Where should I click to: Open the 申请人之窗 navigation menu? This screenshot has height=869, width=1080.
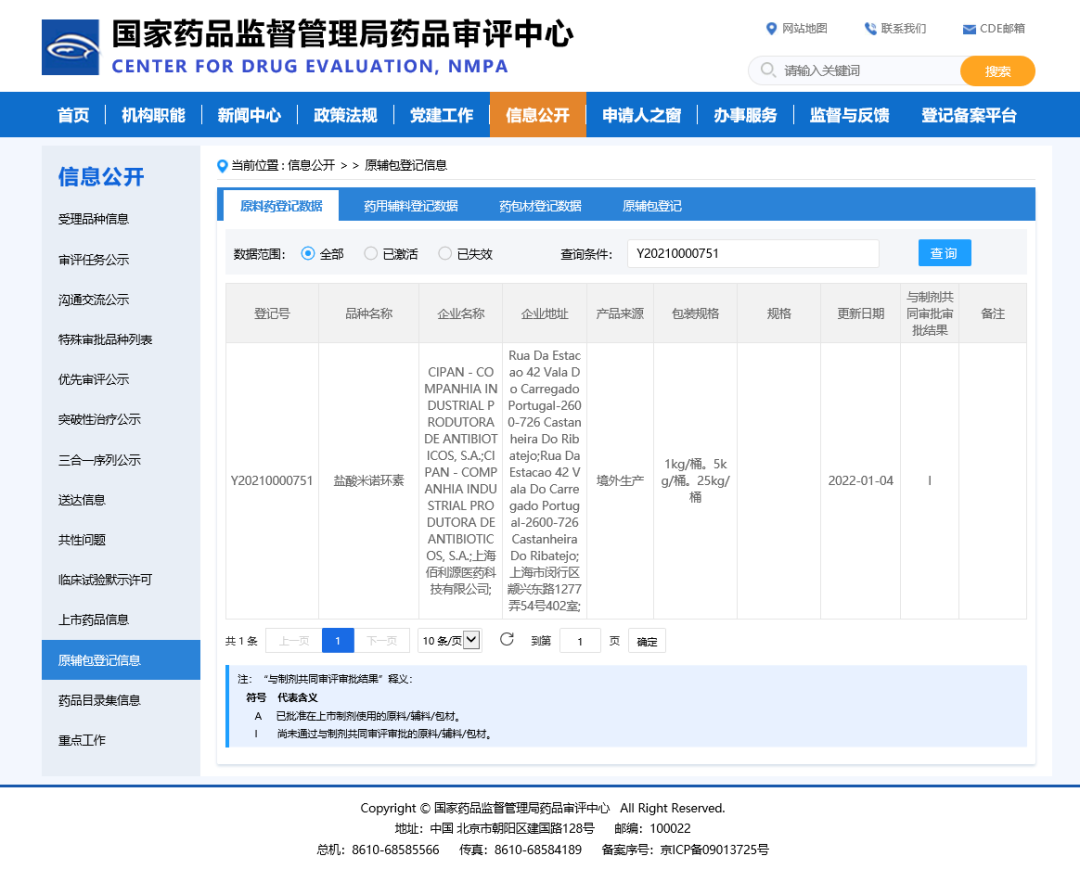click(641, 115)
